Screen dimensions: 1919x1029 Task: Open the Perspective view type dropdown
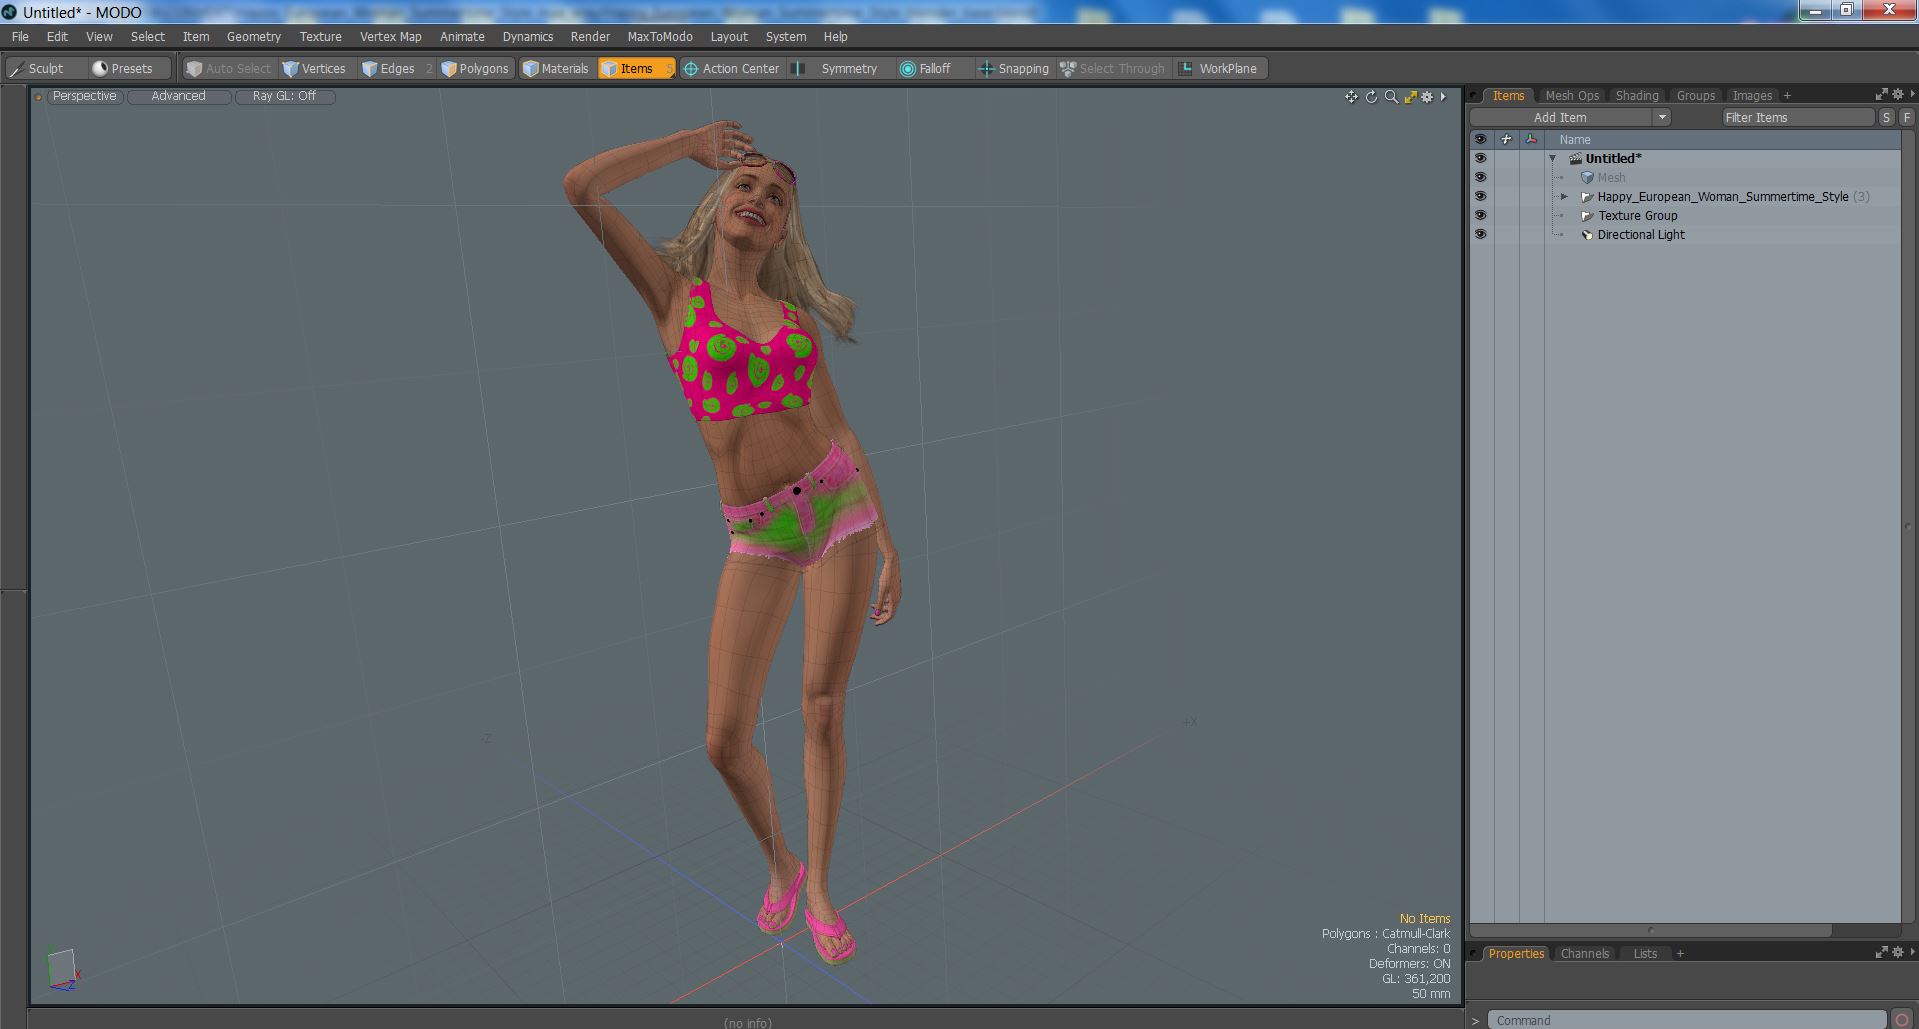tap(85, 96)
